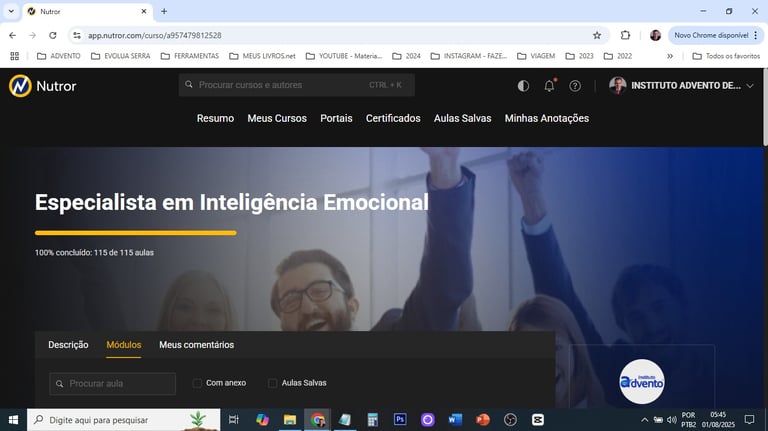Open the Chrome profile avatar

pos(655,35)
